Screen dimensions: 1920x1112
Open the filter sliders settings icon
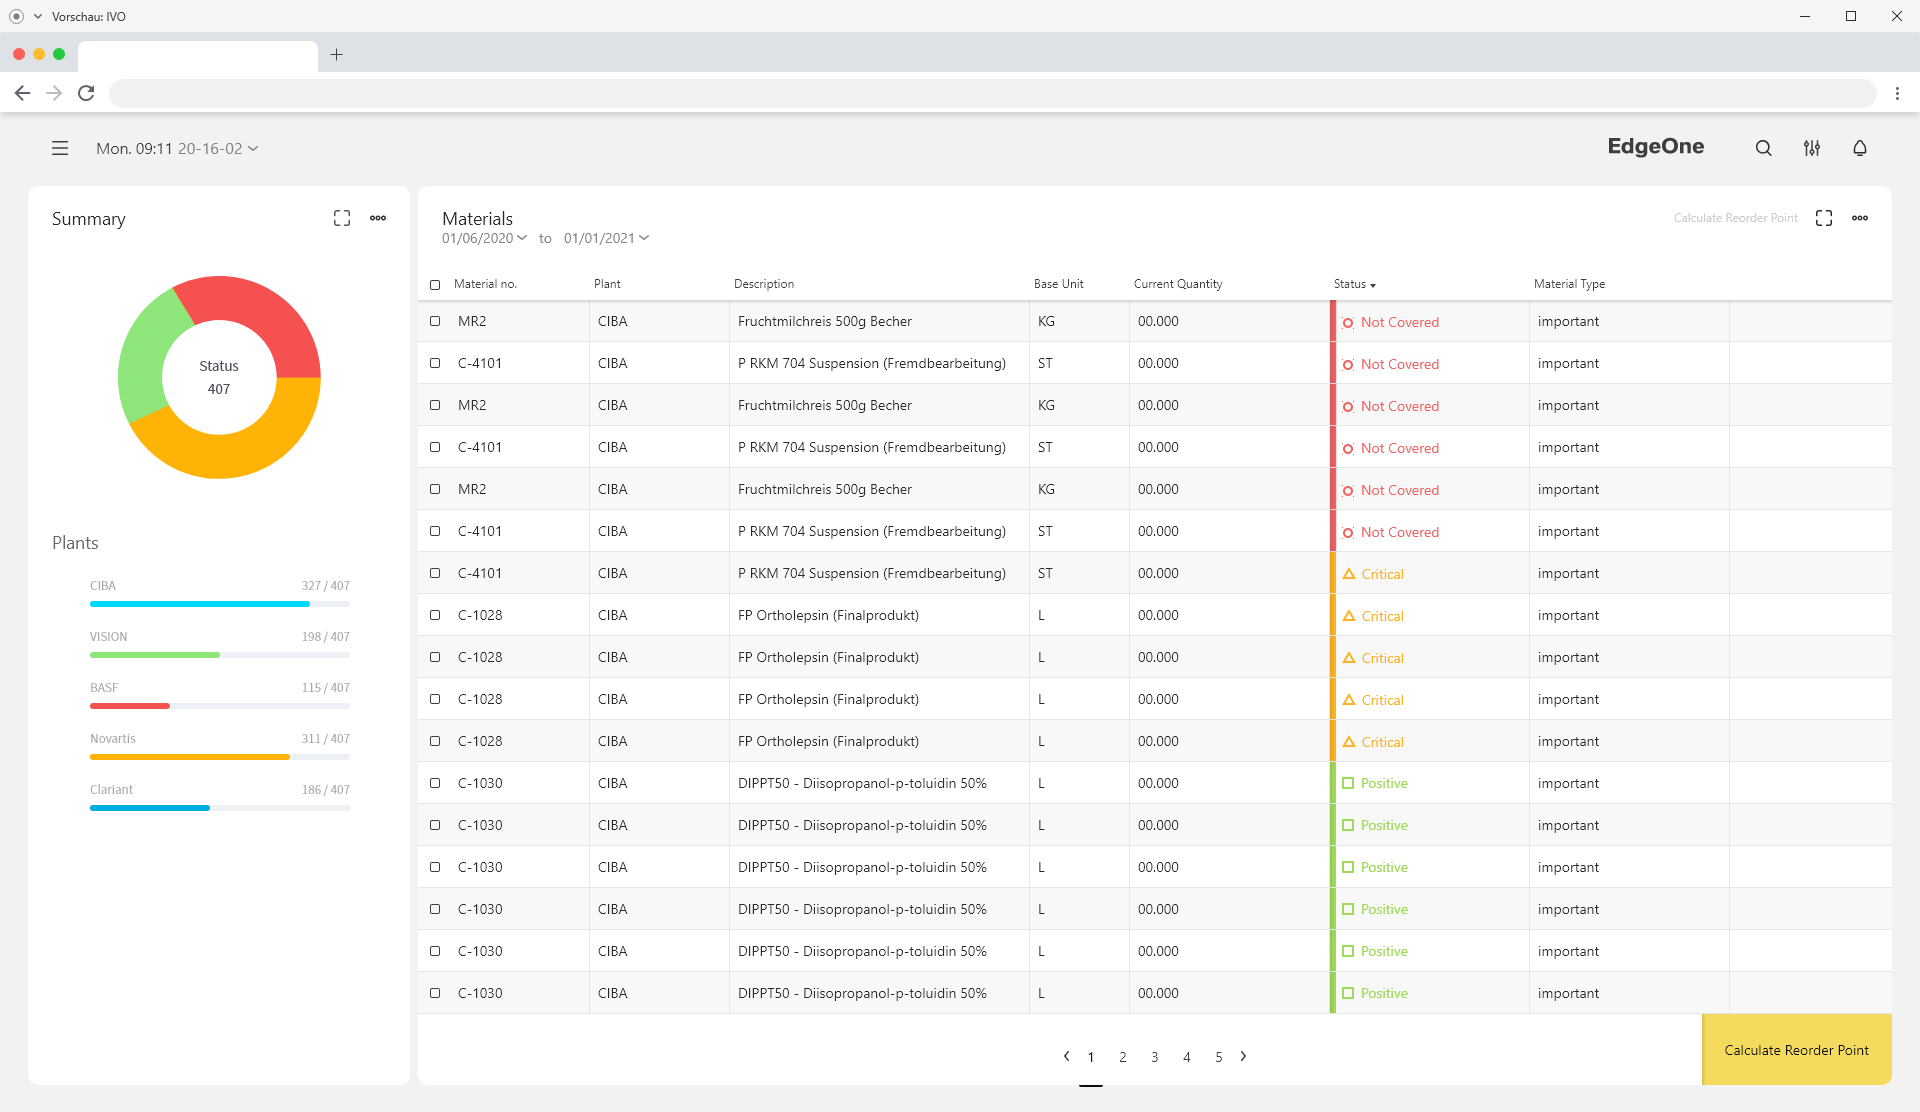tap(1811, 148)
